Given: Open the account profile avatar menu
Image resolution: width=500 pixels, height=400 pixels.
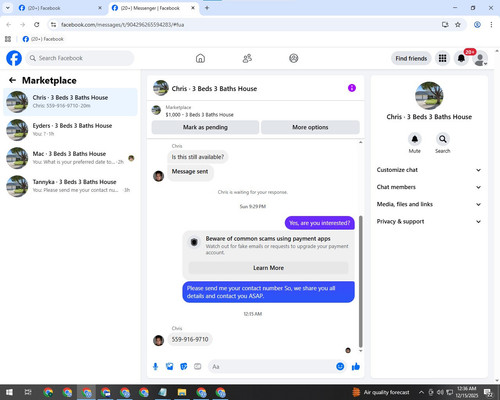Looking at the screenshot, I should (480, 58).
